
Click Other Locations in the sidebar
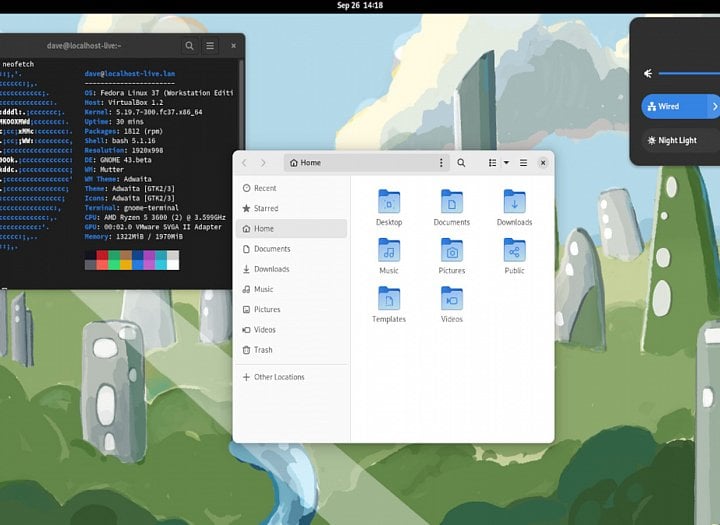[x=279, y=377]
